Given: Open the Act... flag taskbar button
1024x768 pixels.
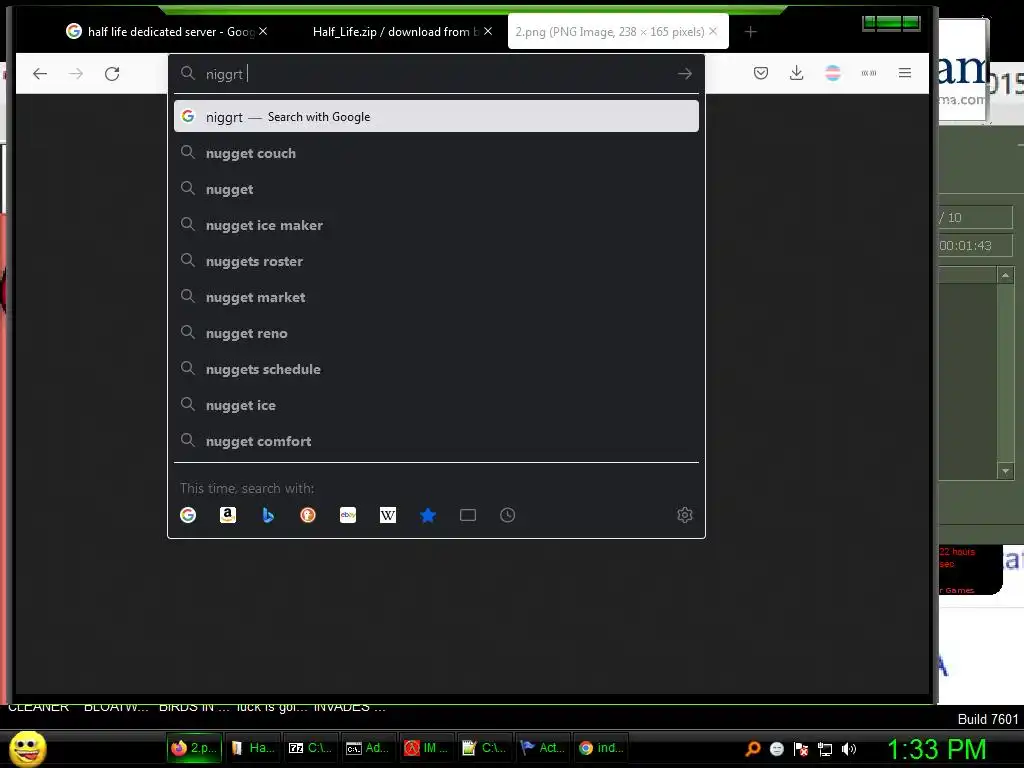Looking at the screenshot, I should (542, 748).
